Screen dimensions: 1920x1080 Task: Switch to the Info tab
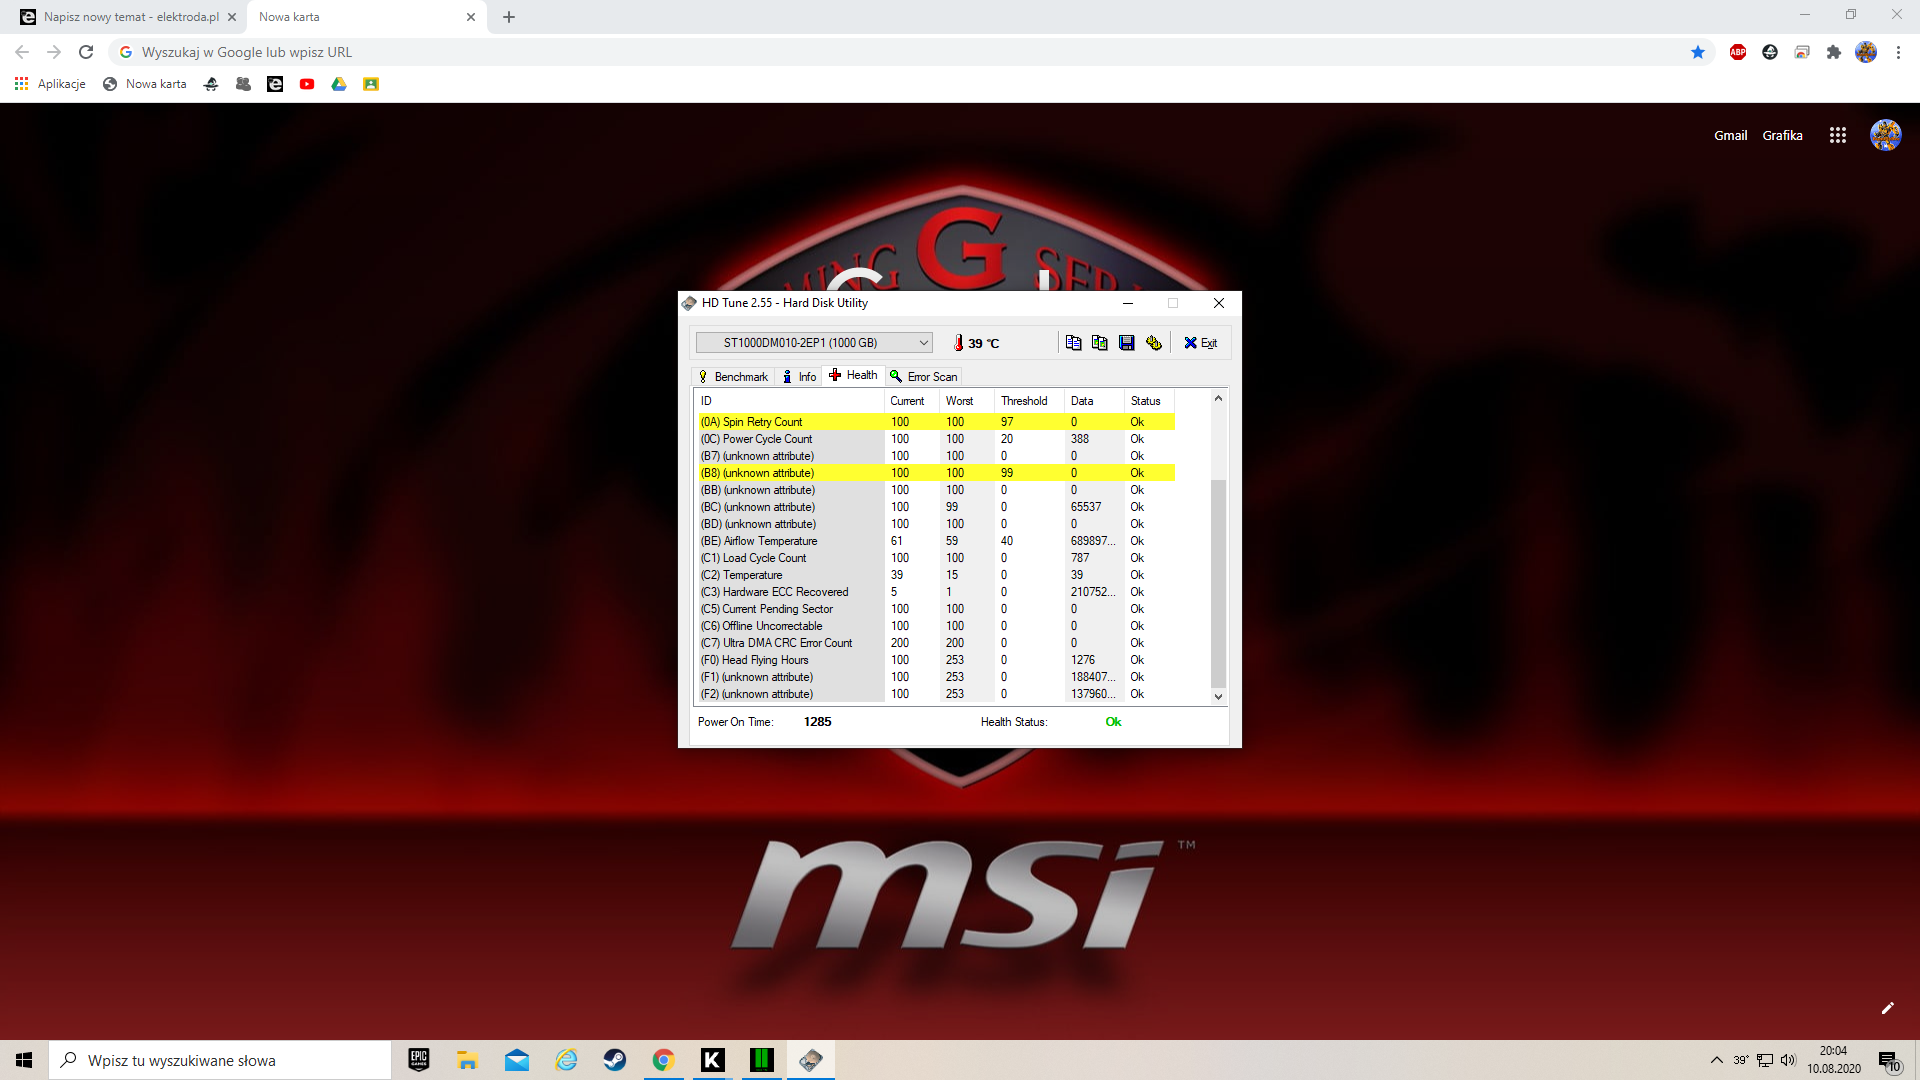(799, 377)
